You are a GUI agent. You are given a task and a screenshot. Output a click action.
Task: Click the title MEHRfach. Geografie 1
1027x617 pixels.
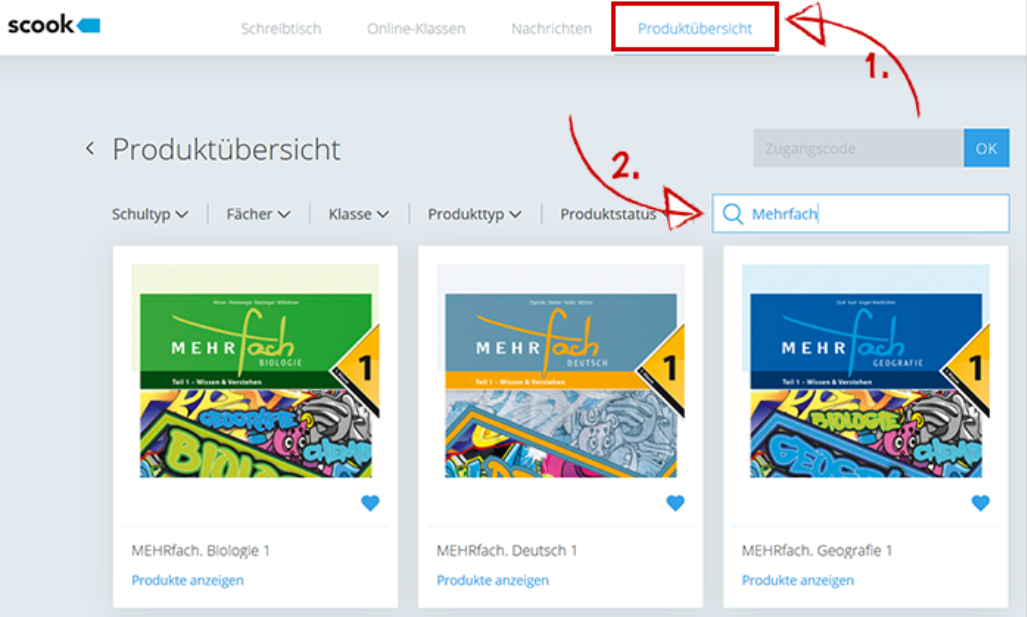tap(817, 550)
